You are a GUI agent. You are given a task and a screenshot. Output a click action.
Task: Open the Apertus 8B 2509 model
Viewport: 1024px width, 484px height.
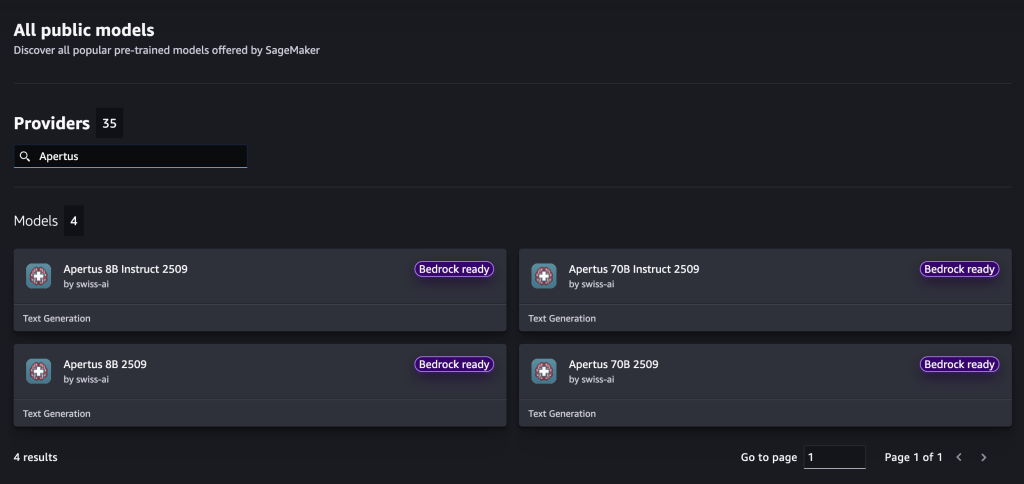click(x=105, y=365)
